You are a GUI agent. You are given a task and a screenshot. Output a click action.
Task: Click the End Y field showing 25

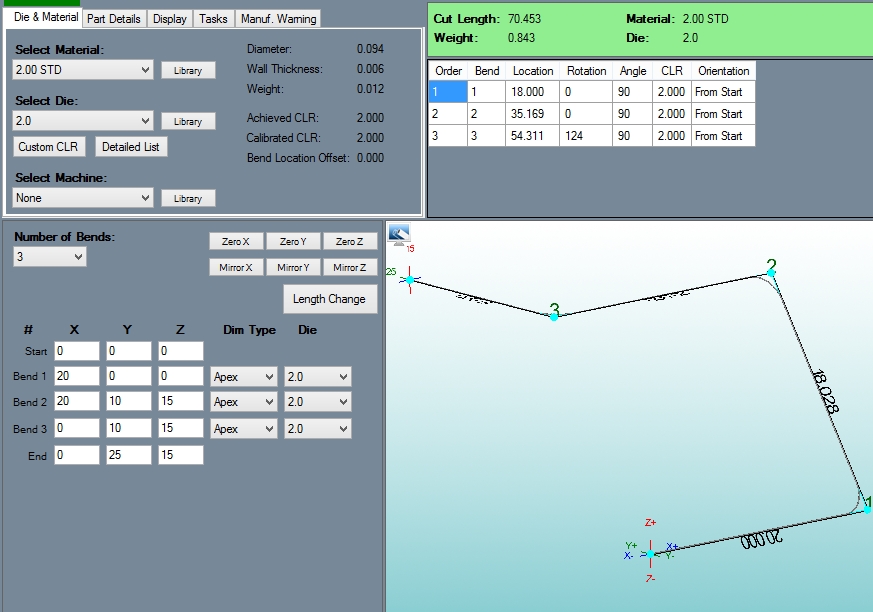tap(129, 455)
